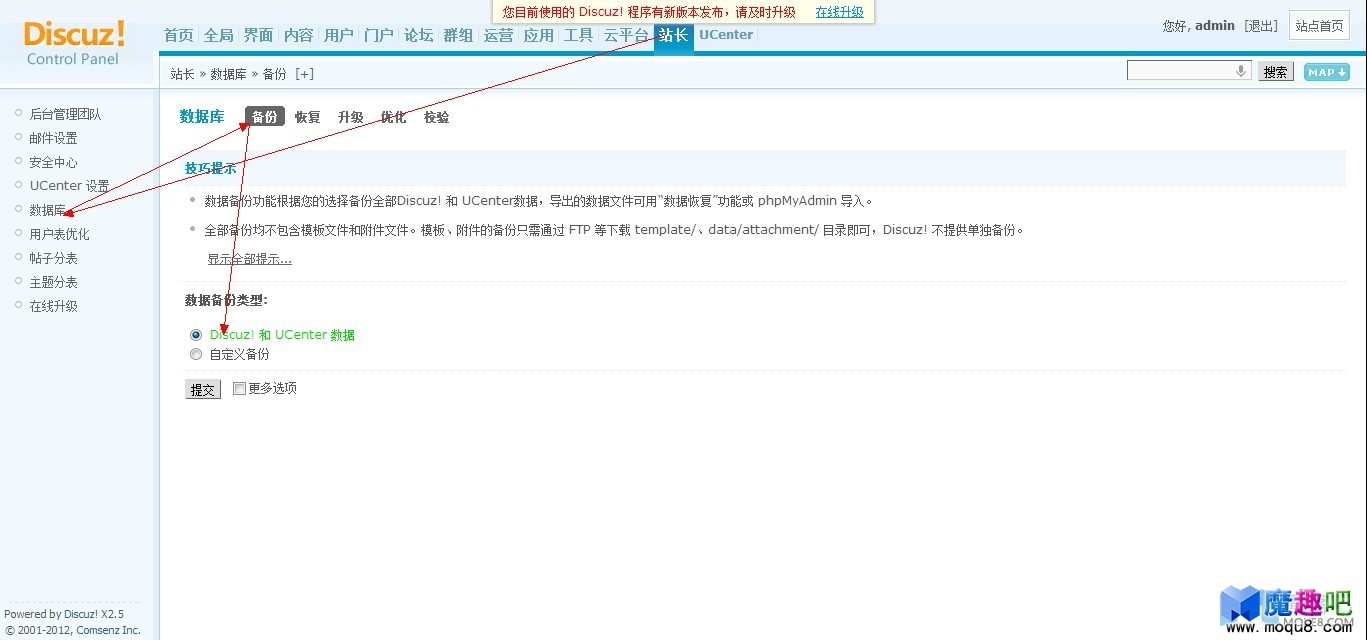
Task: Open 后台管理团队 in the sidebar
Action: pyautogui.click(x=65, y=114)
